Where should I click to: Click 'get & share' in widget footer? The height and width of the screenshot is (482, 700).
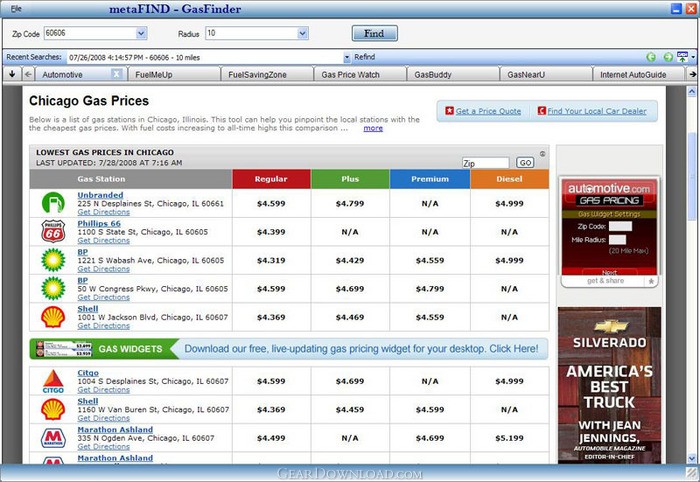(x=605, y=281)
